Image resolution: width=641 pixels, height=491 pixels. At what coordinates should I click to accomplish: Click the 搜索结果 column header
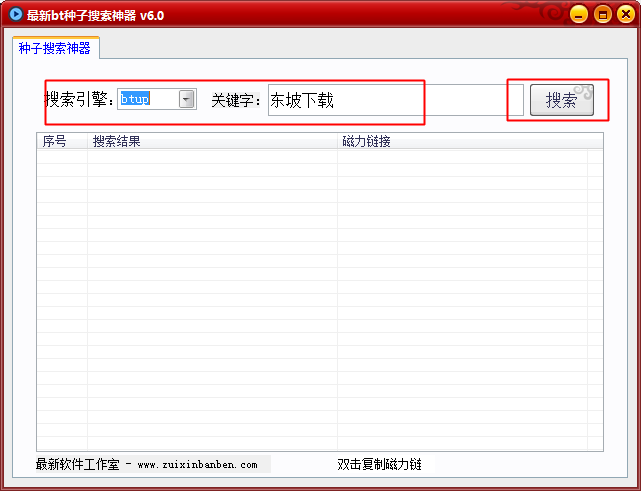[x=117, y=141]
